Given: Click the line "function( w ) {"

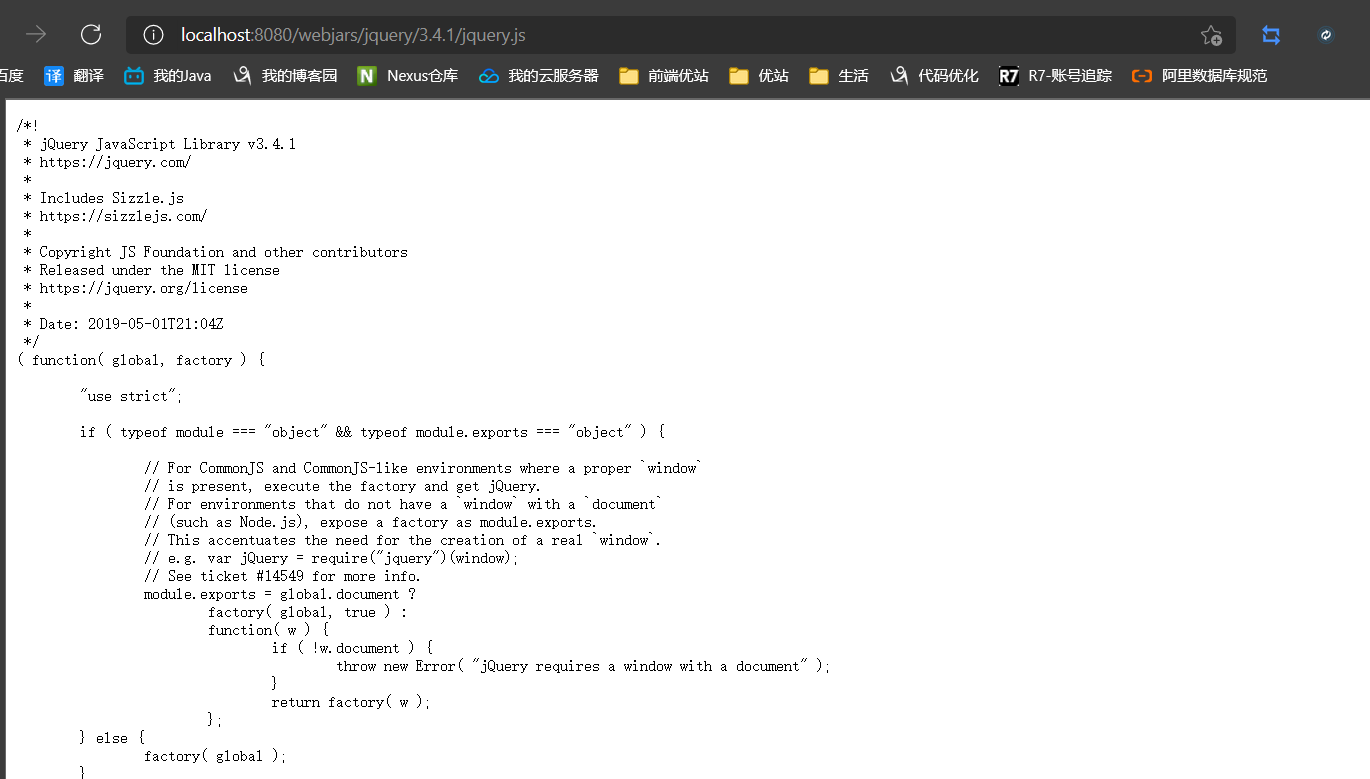Looking at the screenshot, I should (268, 630).
